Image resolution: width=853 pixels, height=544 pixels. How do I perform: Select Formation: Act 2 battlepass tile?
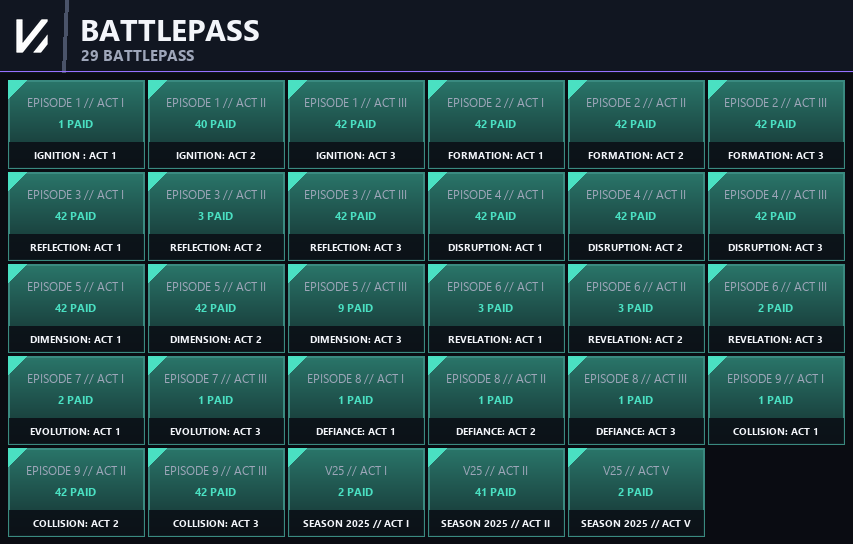[636, 125]
